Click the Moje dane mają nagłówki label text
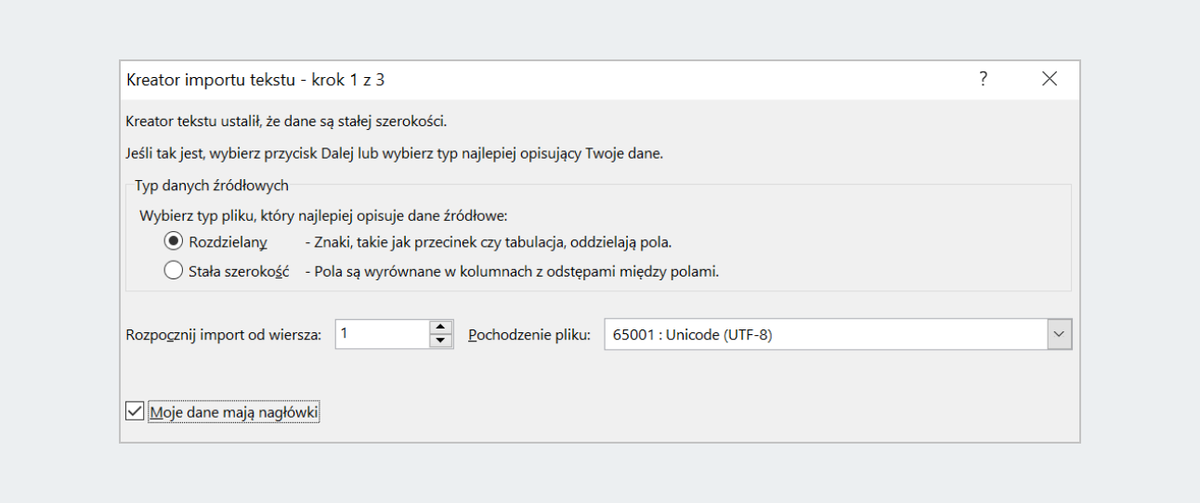 coord(234,411)
